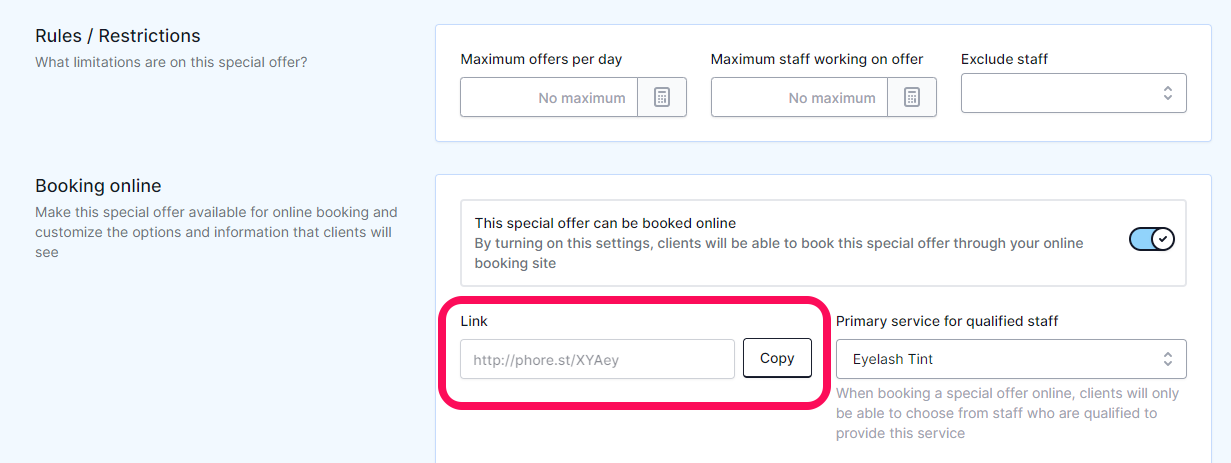This screenshot has height=463, width=1231.
Task: Click the Rules / Restrictions heading
Action: 118,36
